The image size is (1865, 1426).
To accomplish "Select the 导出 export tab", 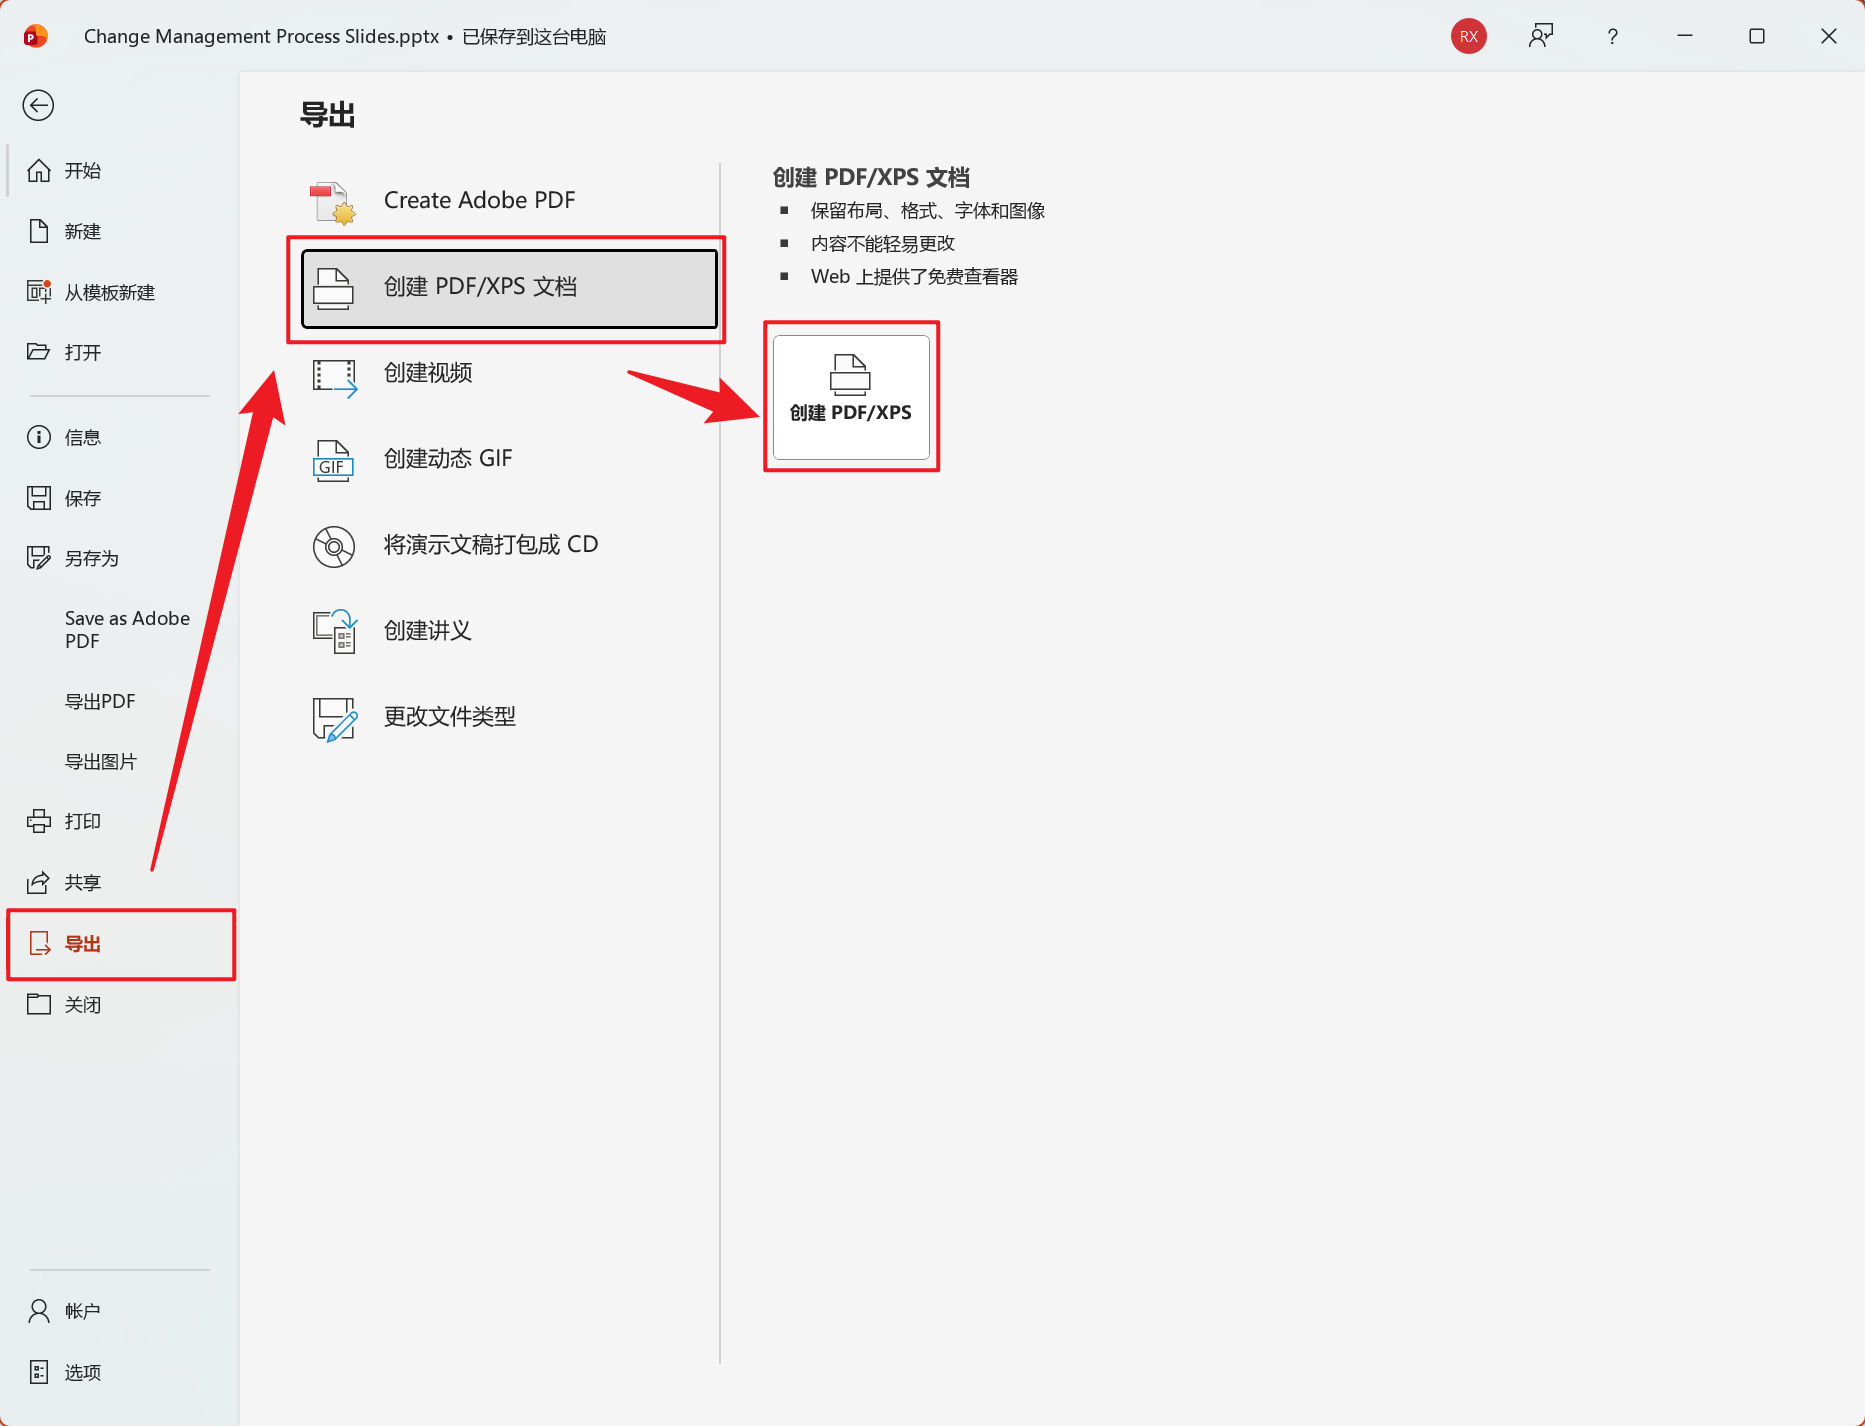I will [120, 944].
